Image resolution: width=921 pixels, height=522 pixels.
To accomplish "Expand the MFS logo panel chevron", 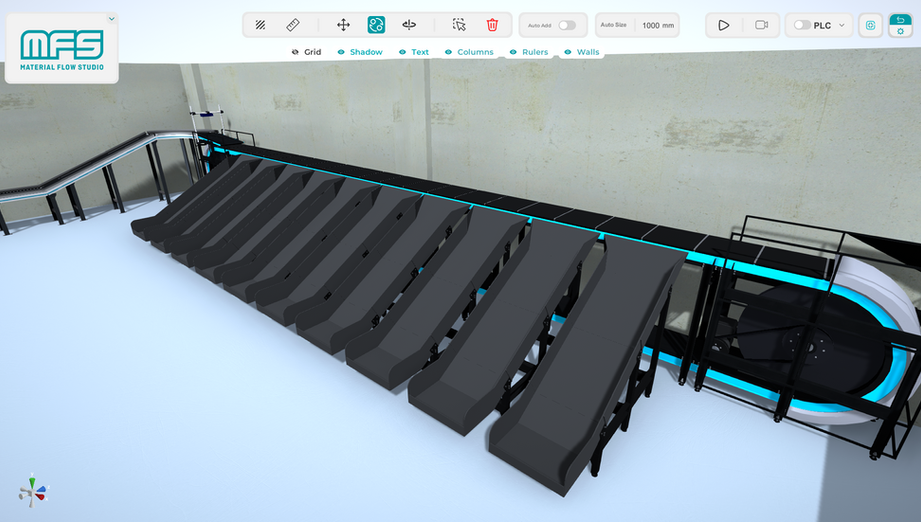I will [112, 19].
